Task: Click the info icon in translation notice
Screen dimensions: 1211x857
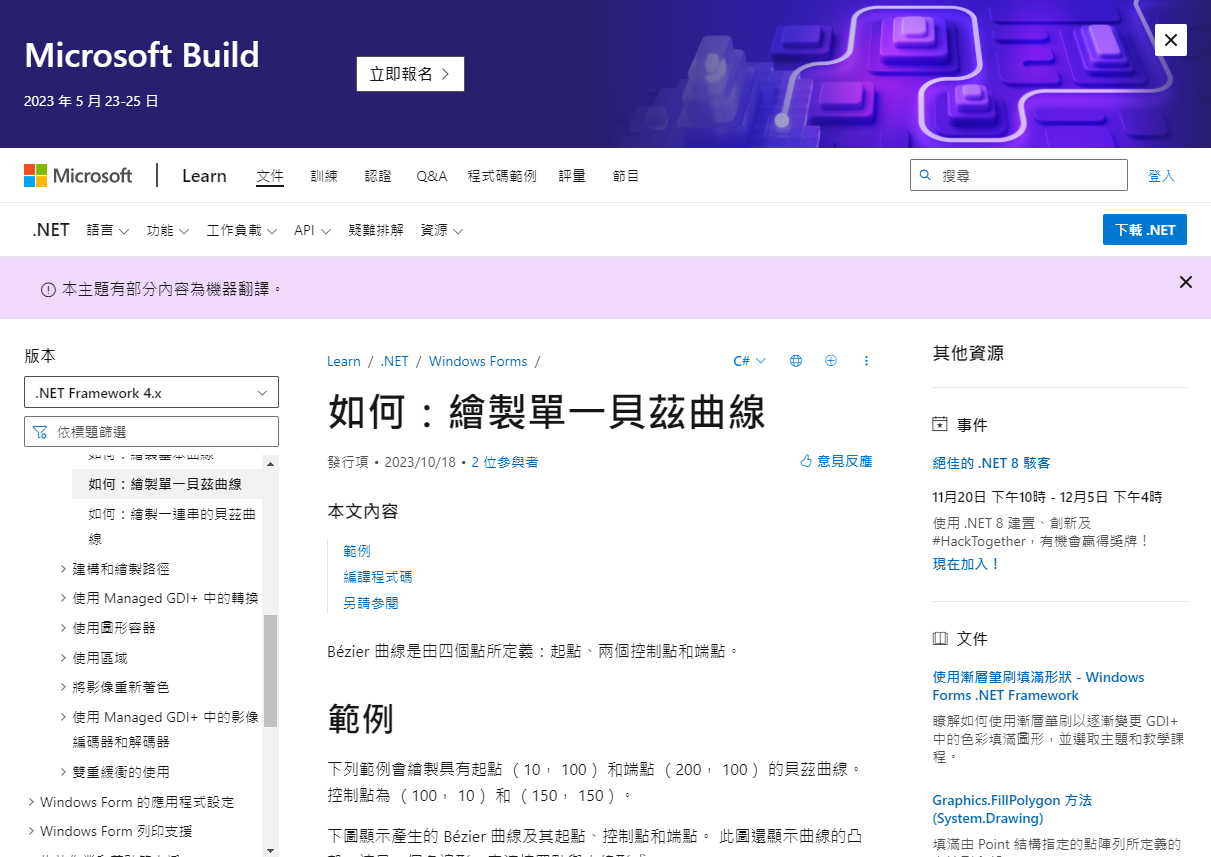Action: pos(48,289)
